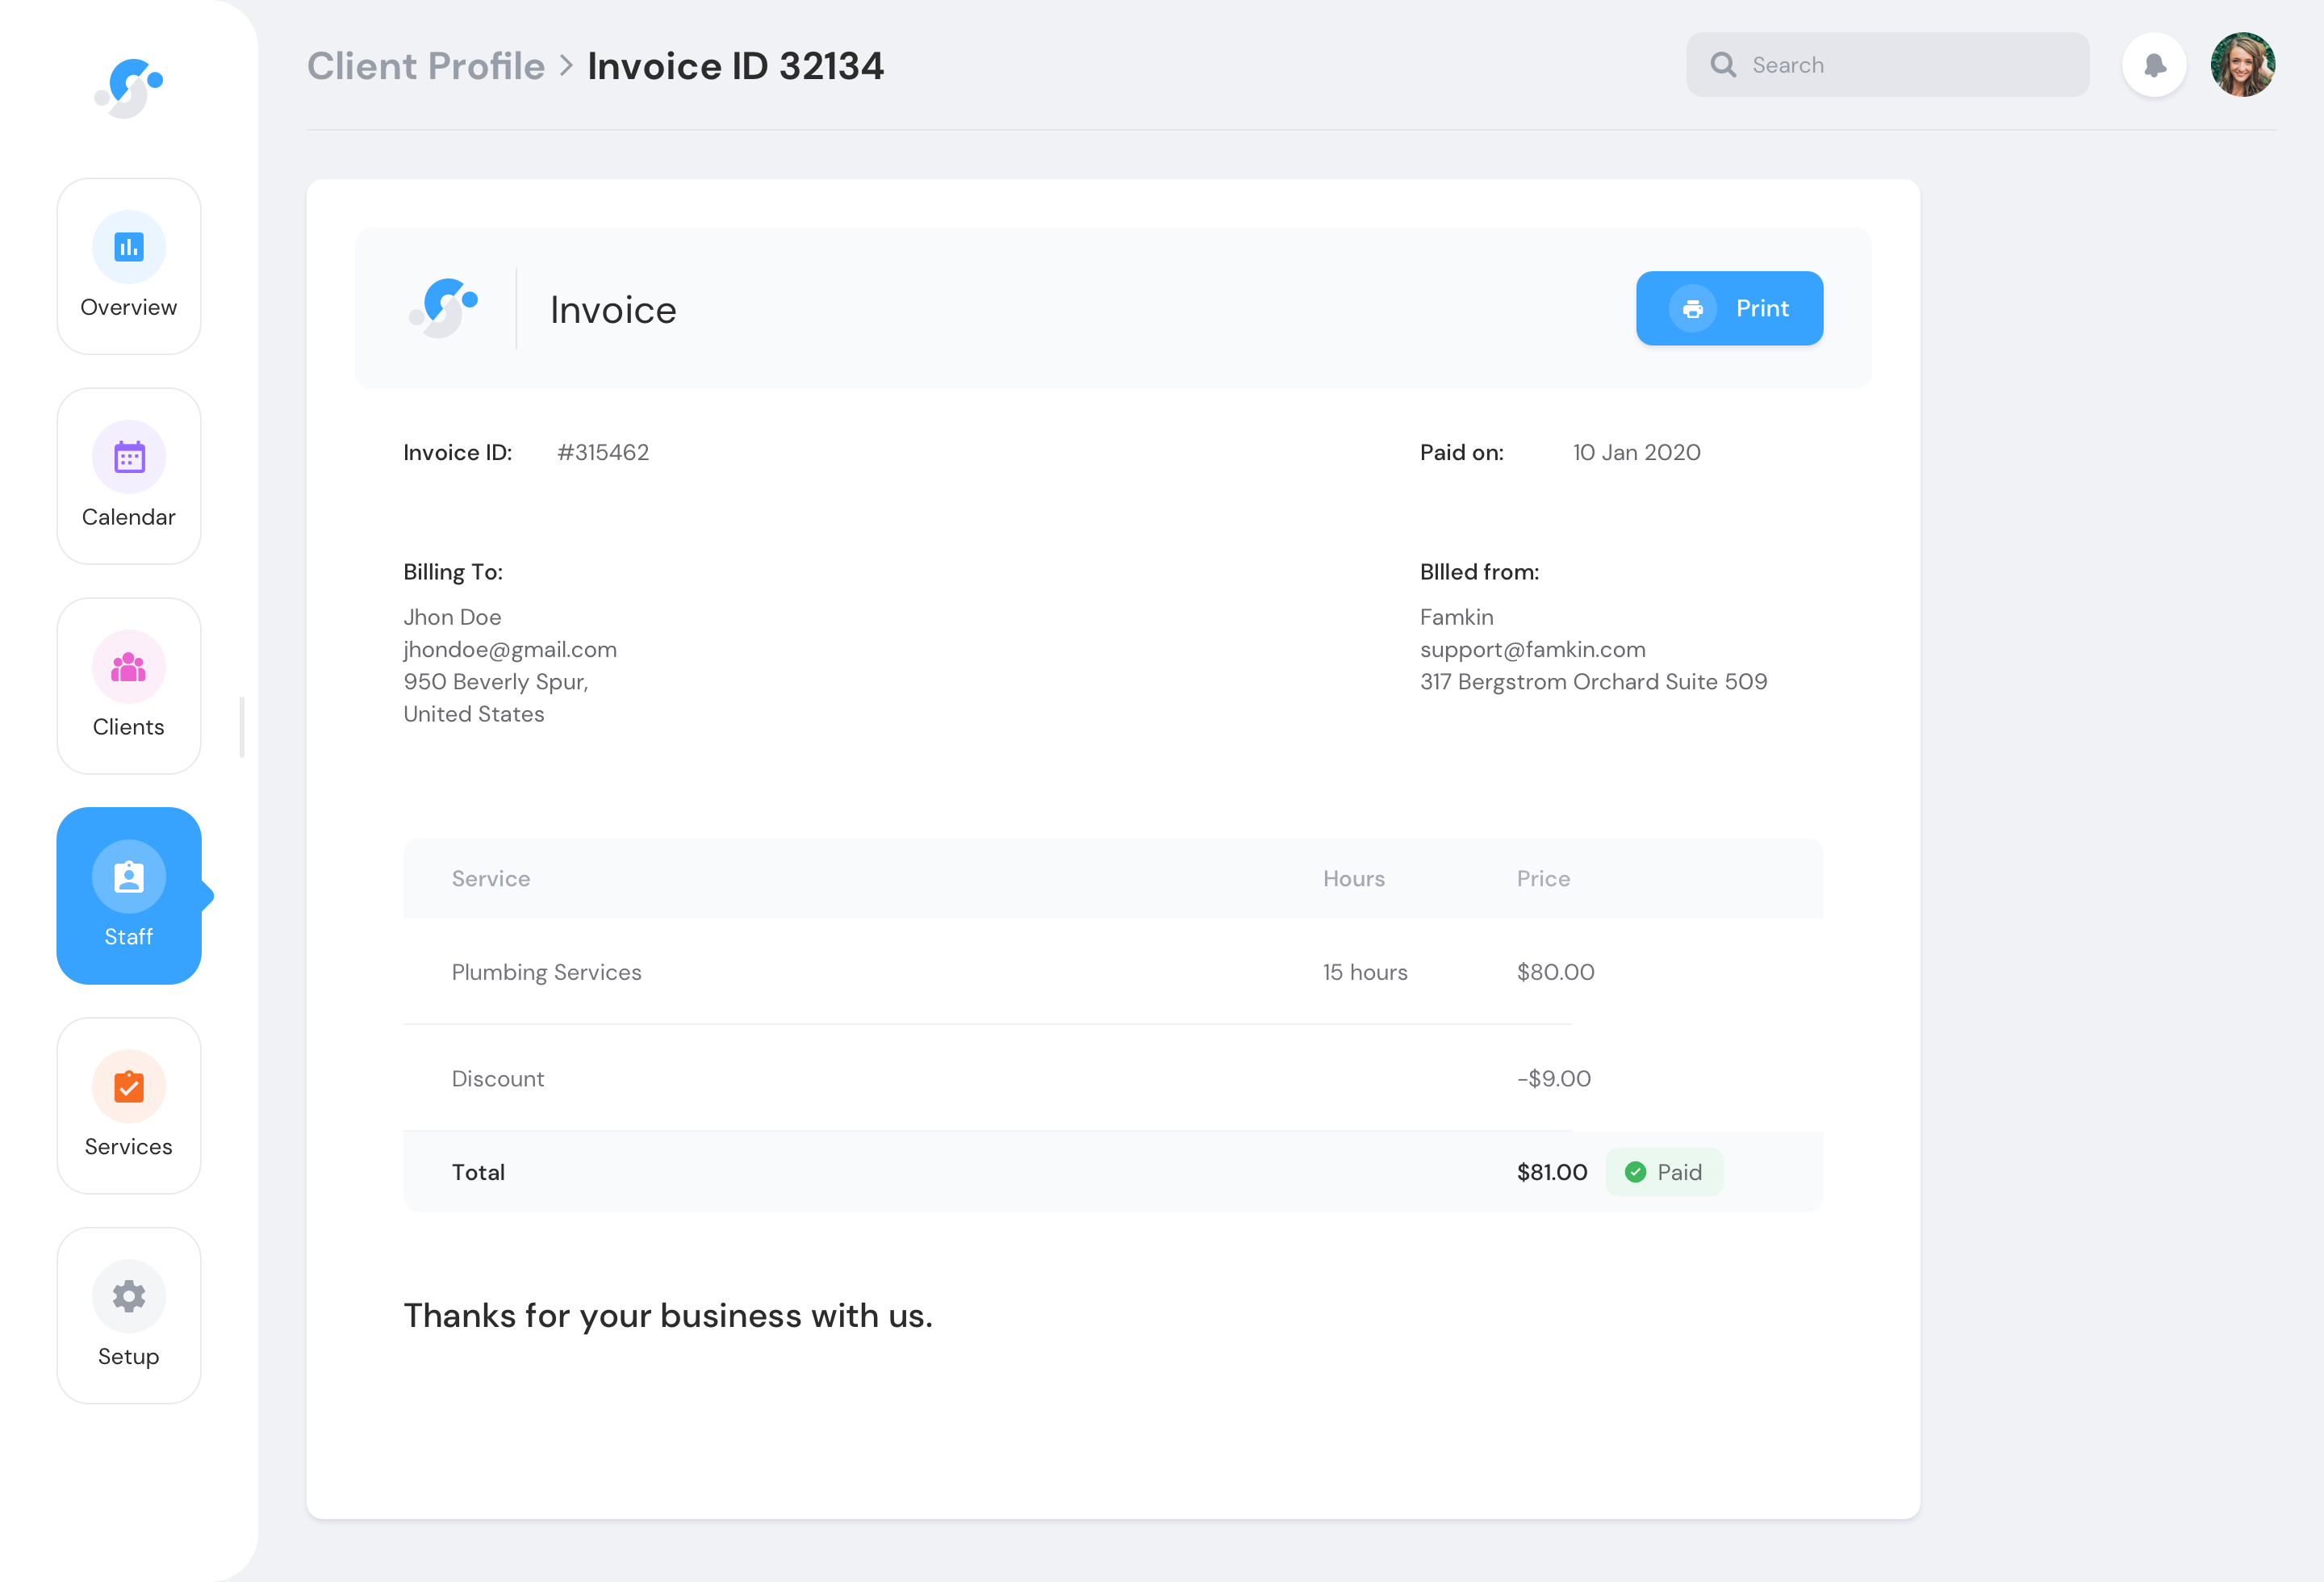
Task: Click the search magnifier icon
Action: point(1723,65)
